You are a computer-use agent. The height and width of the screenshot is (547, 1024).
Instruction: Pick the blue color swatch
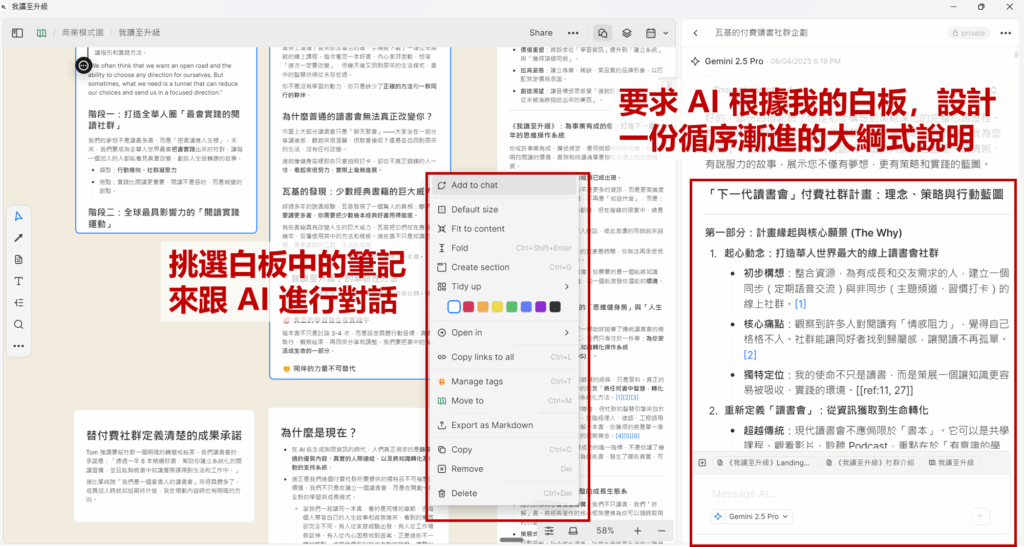526,307
